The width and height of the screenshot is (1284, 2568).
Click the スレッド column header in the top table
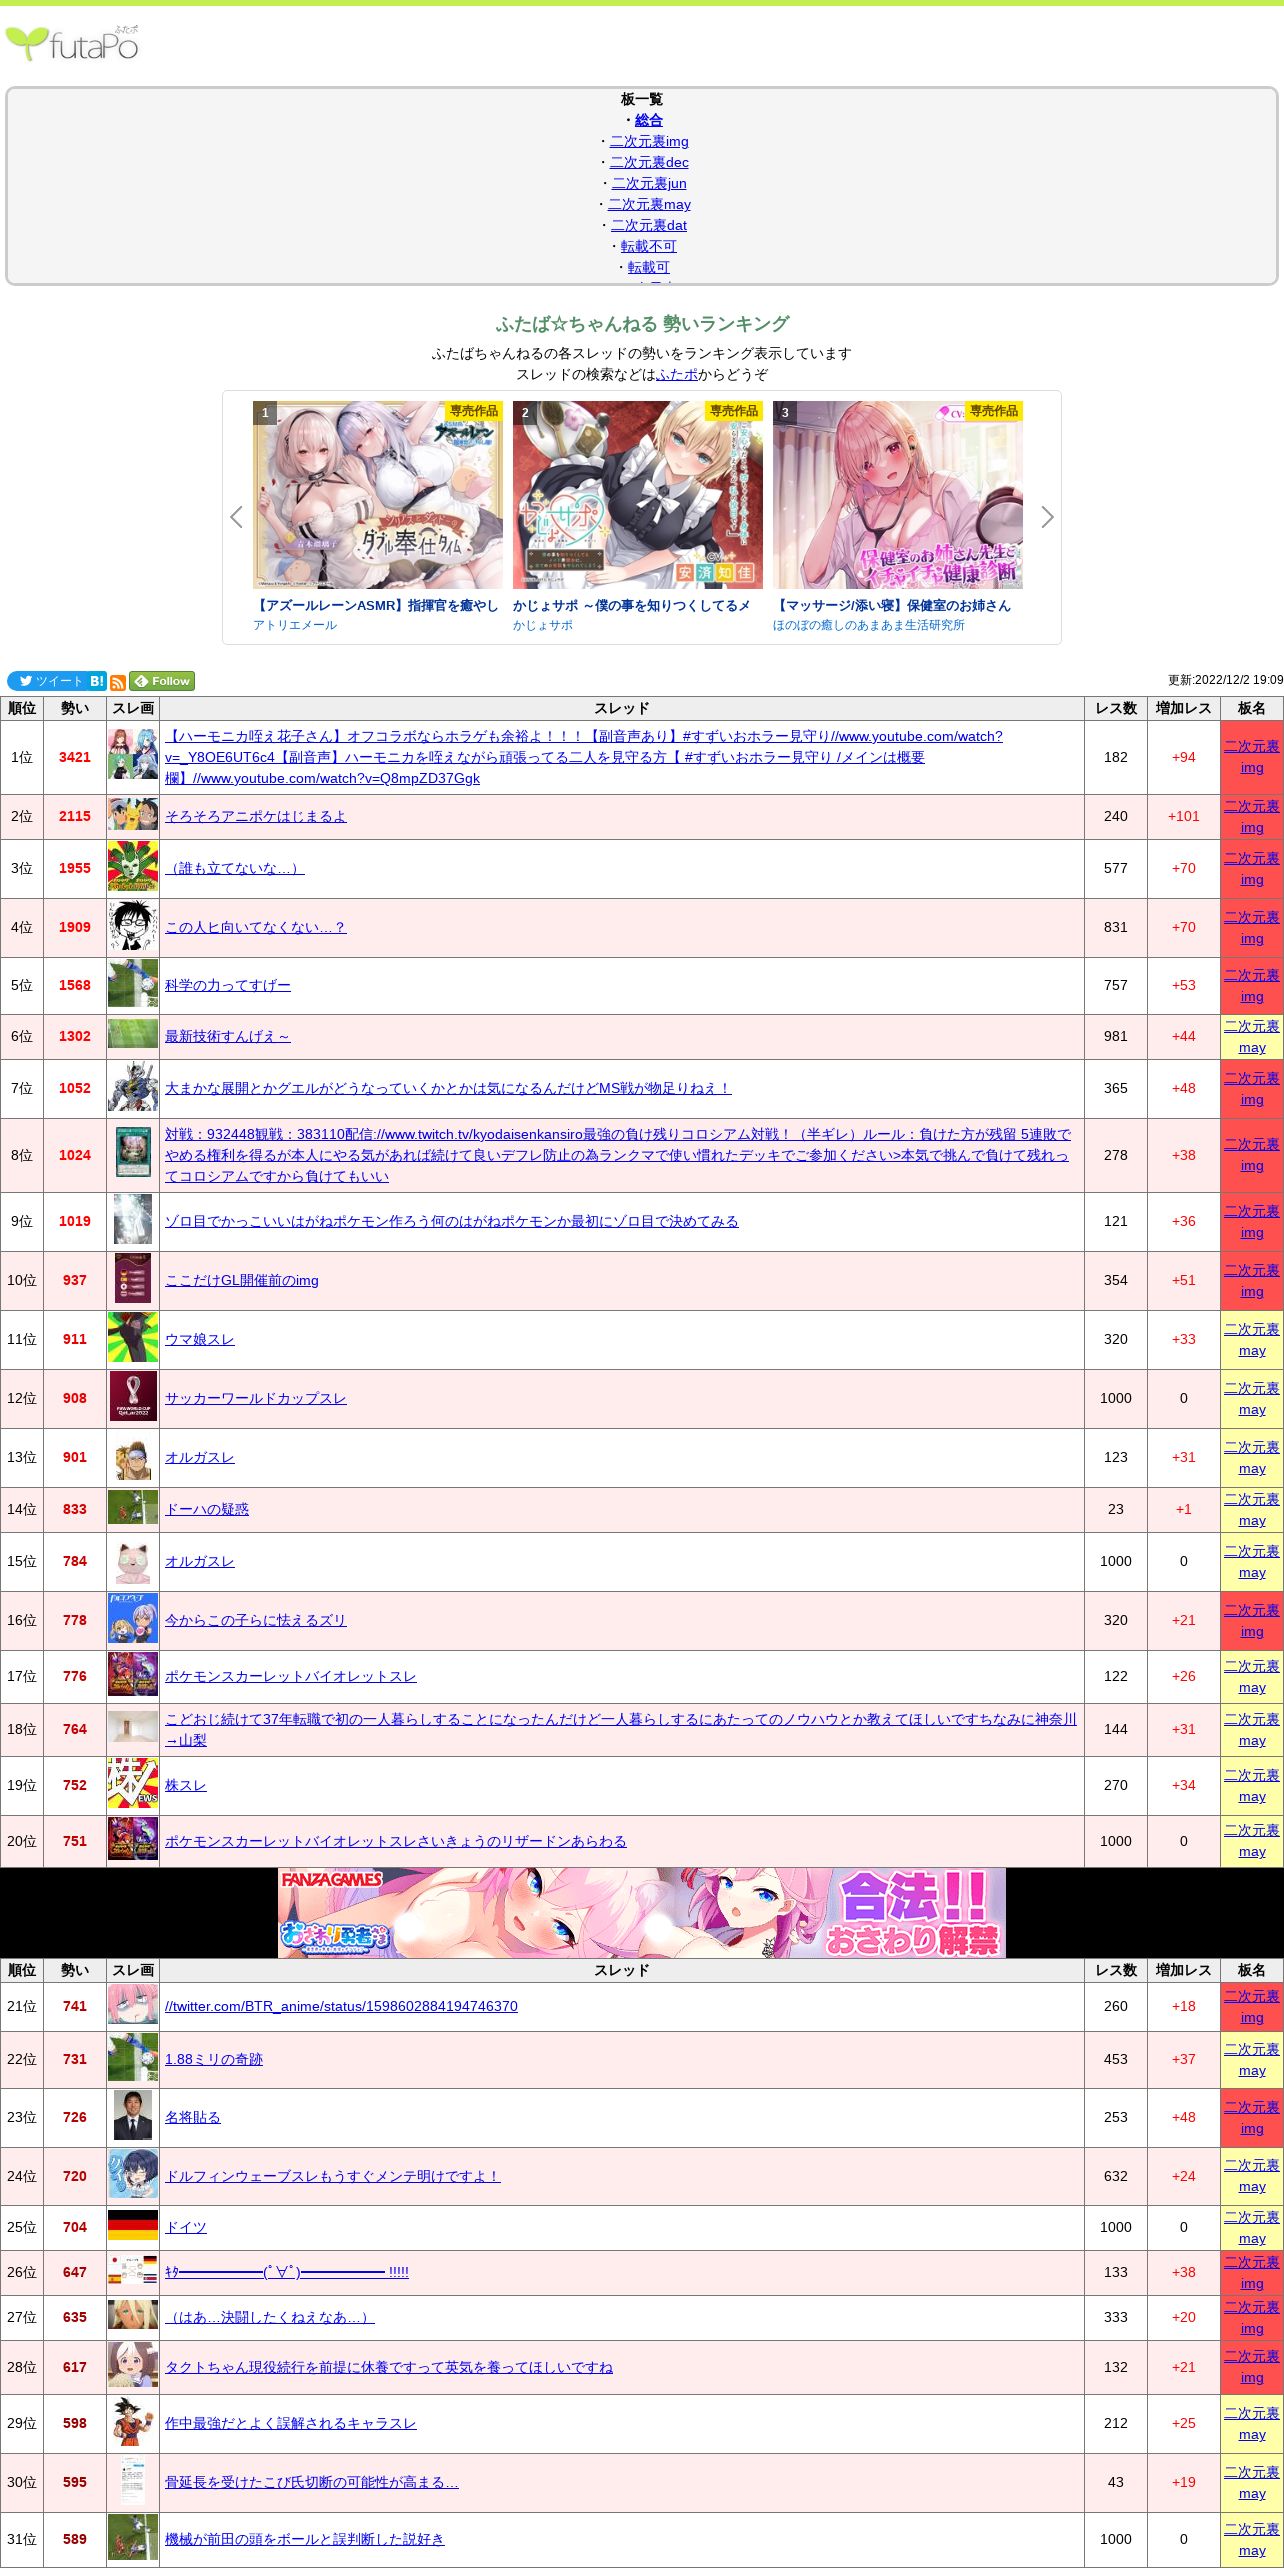coord(622,708)
